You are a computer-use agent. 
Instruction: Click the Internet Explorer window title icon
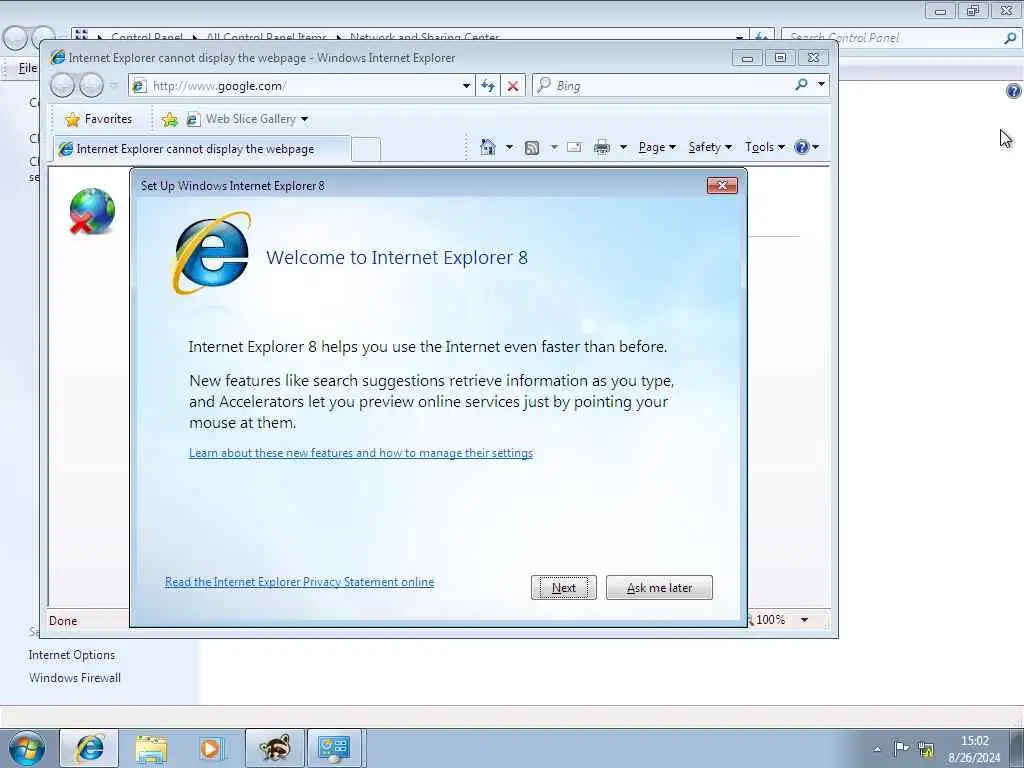(x=57, y=57)
